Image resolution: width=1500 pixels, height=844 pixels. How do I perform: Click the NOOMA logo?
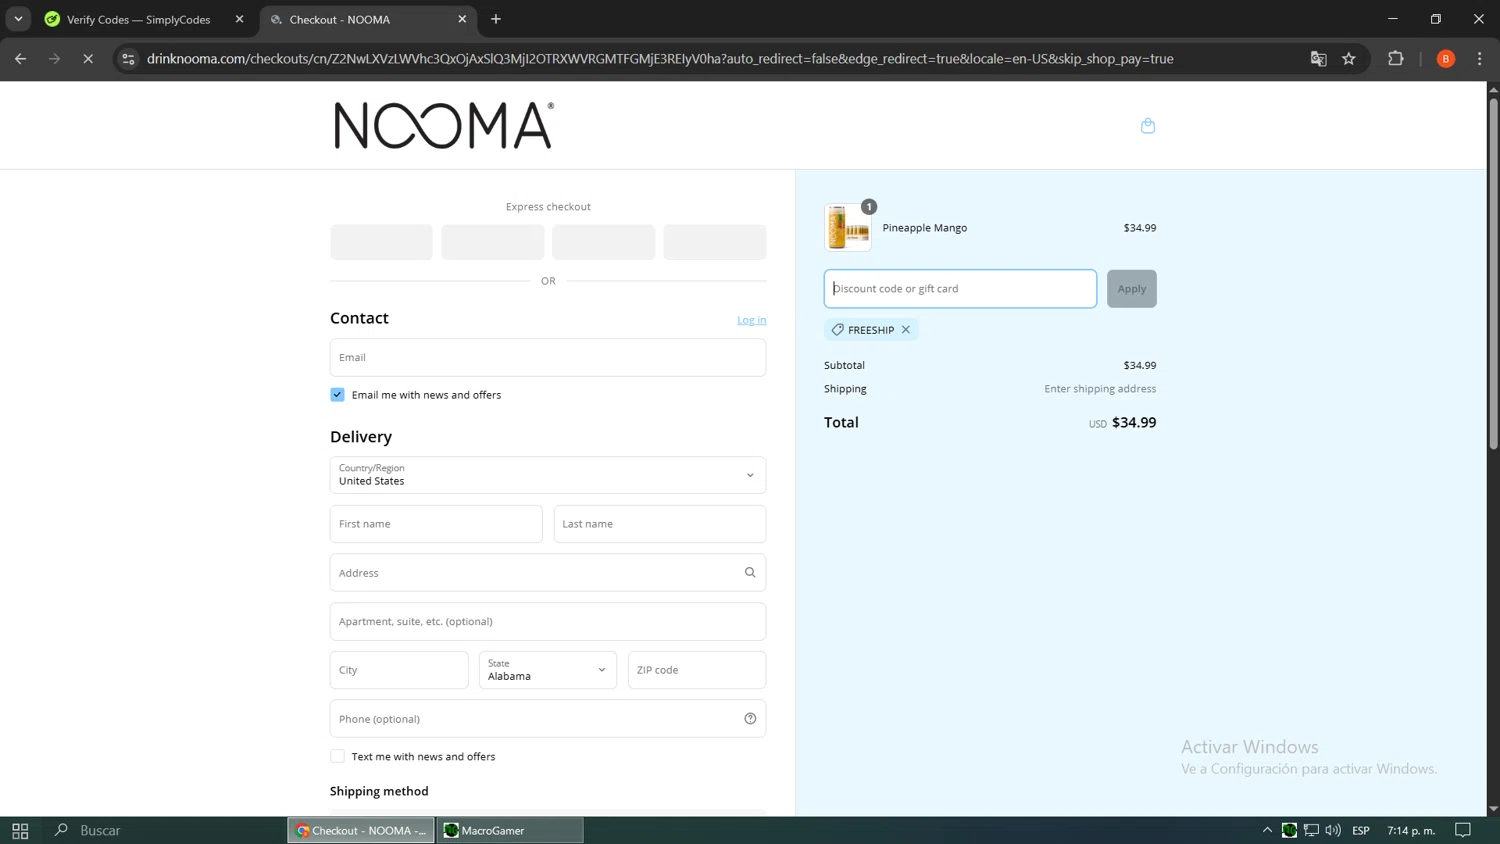[444, 125]
